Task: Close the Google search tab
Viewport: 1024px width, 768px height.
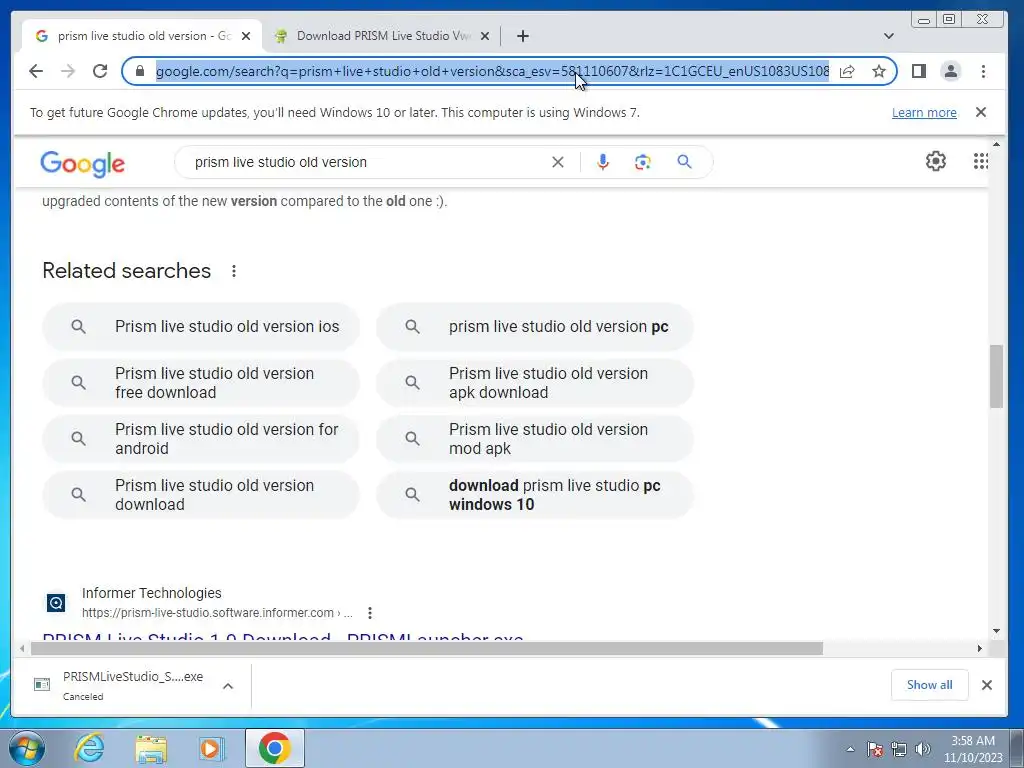Action: [x=246, y=36]
